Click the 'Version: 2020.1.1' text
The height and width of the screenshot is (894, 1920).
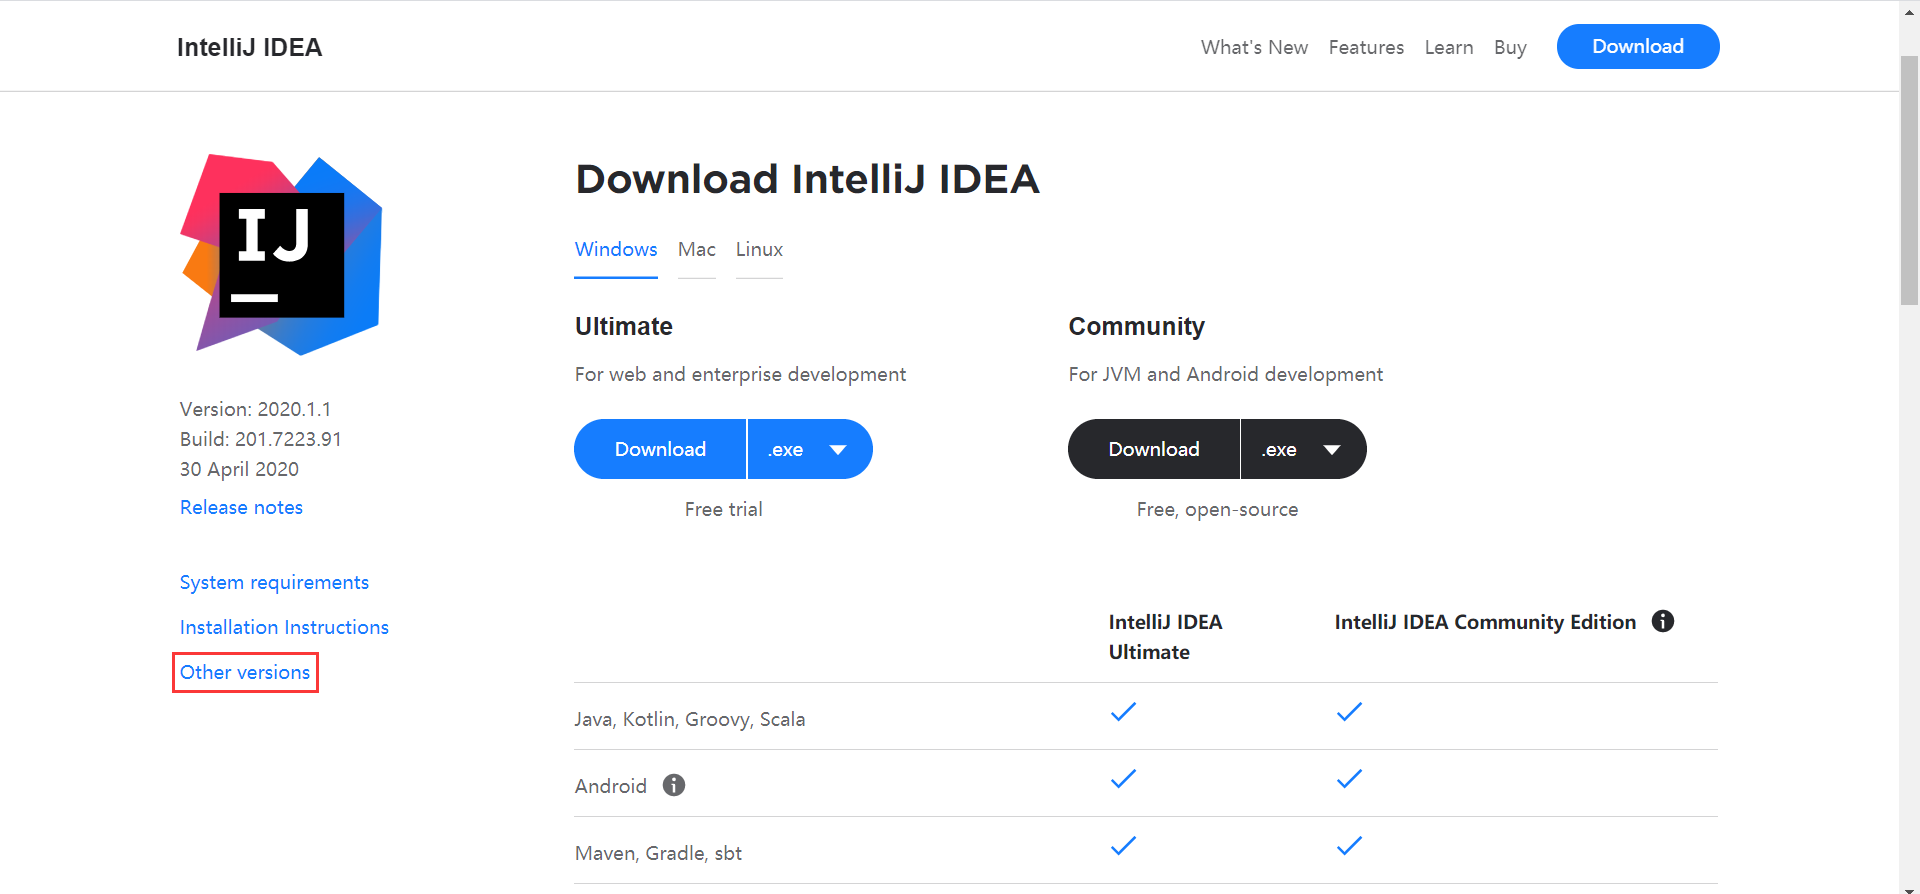255,409
